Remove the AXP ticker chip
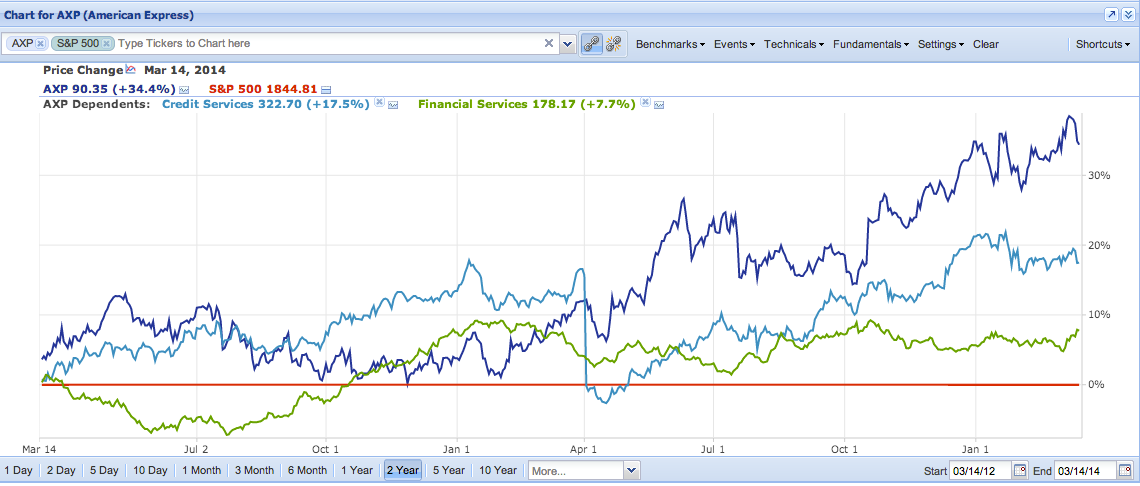 (x=41, y=44)
